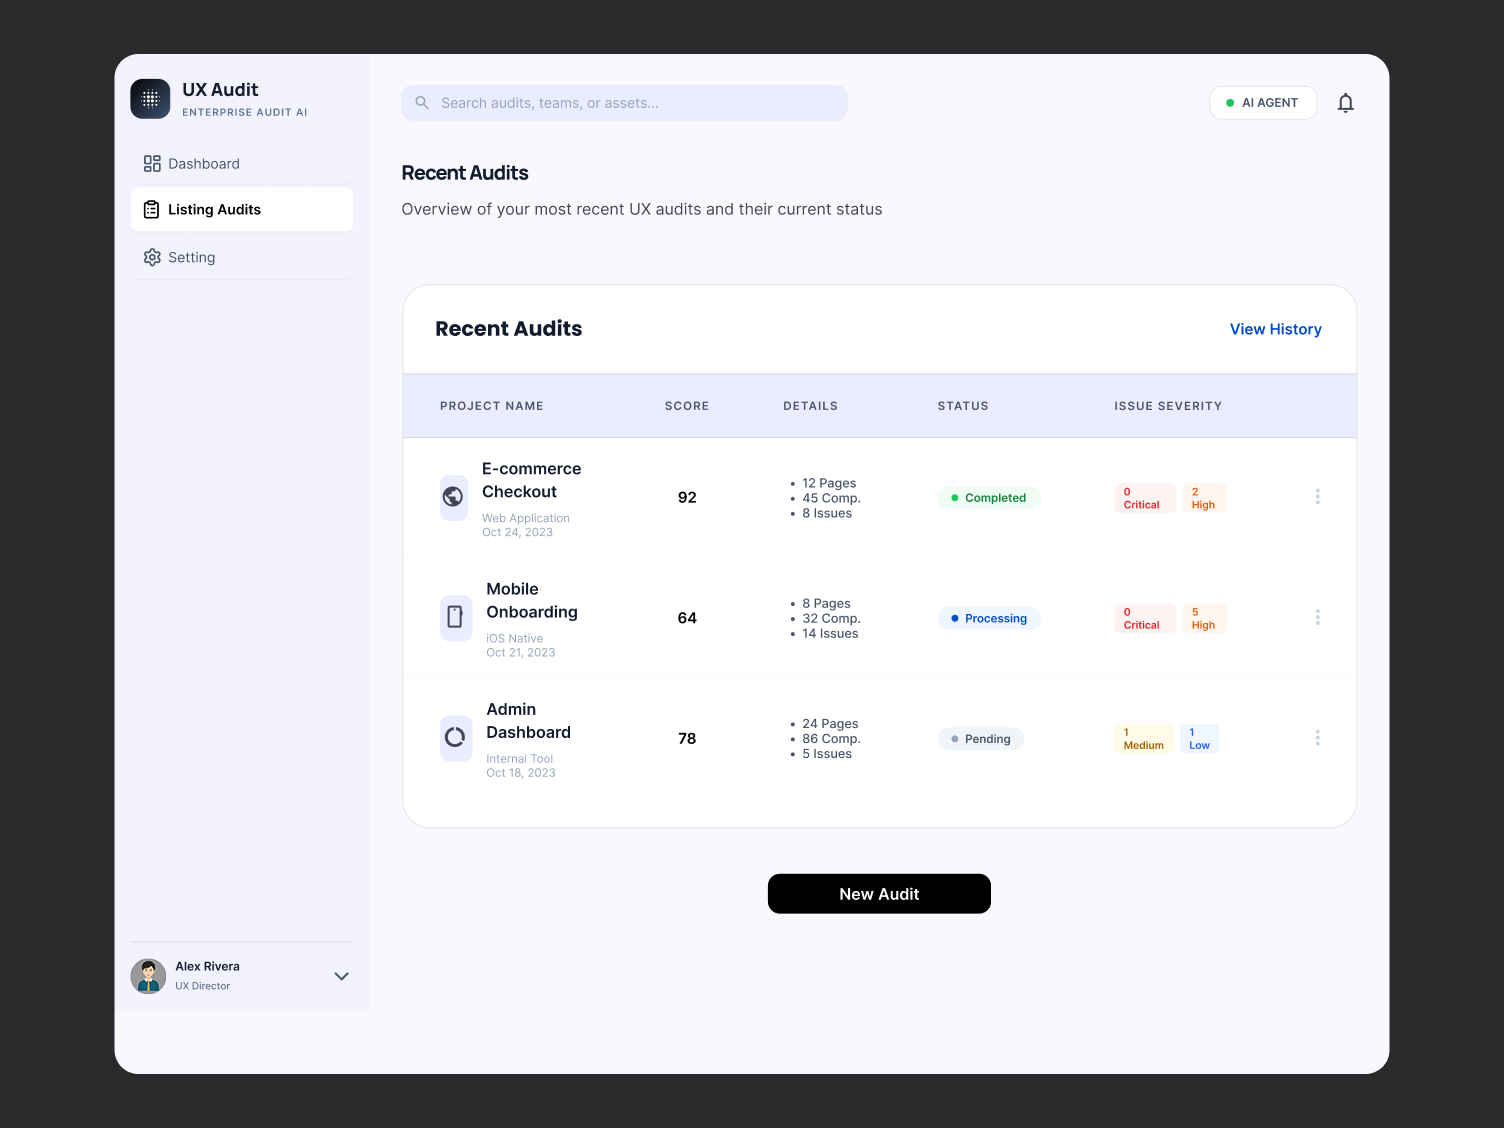Viewport: 1504px width, 1128px height.
Task: Open the options menu for Mobile Onboarding row
Action: click(1317, 617)
